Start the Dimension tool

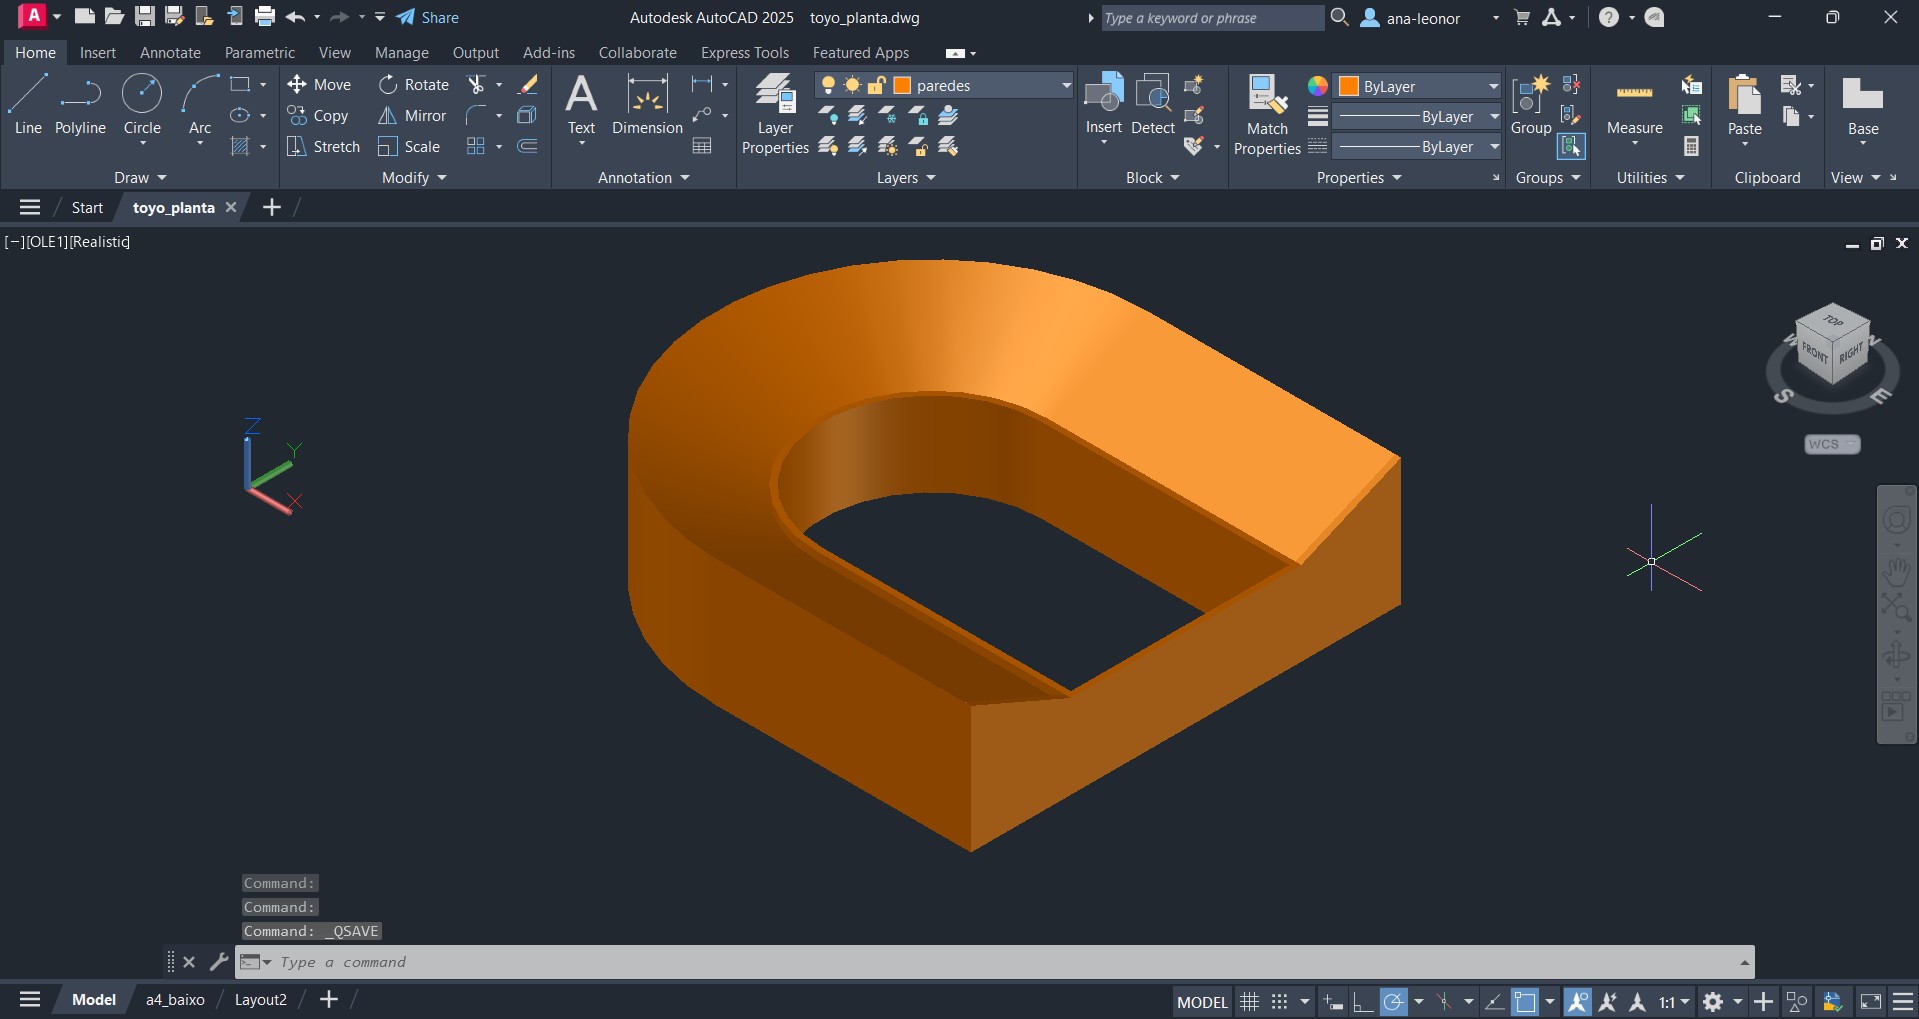tap(647, 104)
